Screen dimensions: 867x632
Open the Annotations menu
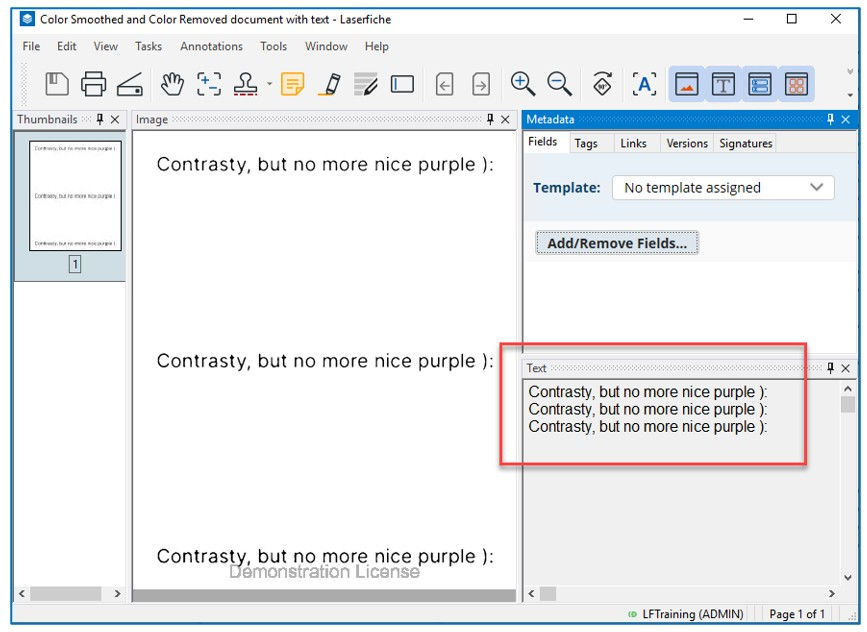tap(211, 46)
